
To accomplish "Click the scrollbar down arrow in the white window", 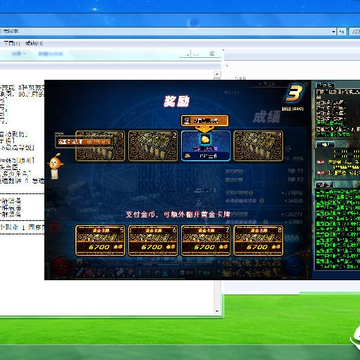I will (217, 311).
